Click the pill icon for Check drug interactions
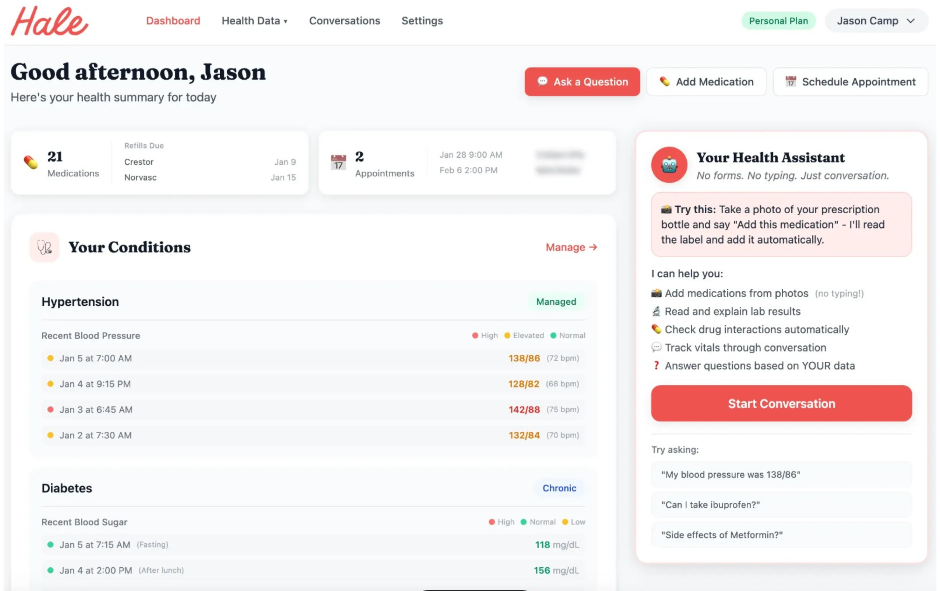The height and width of the screenshot is (591, 940). tap(657, 329)
